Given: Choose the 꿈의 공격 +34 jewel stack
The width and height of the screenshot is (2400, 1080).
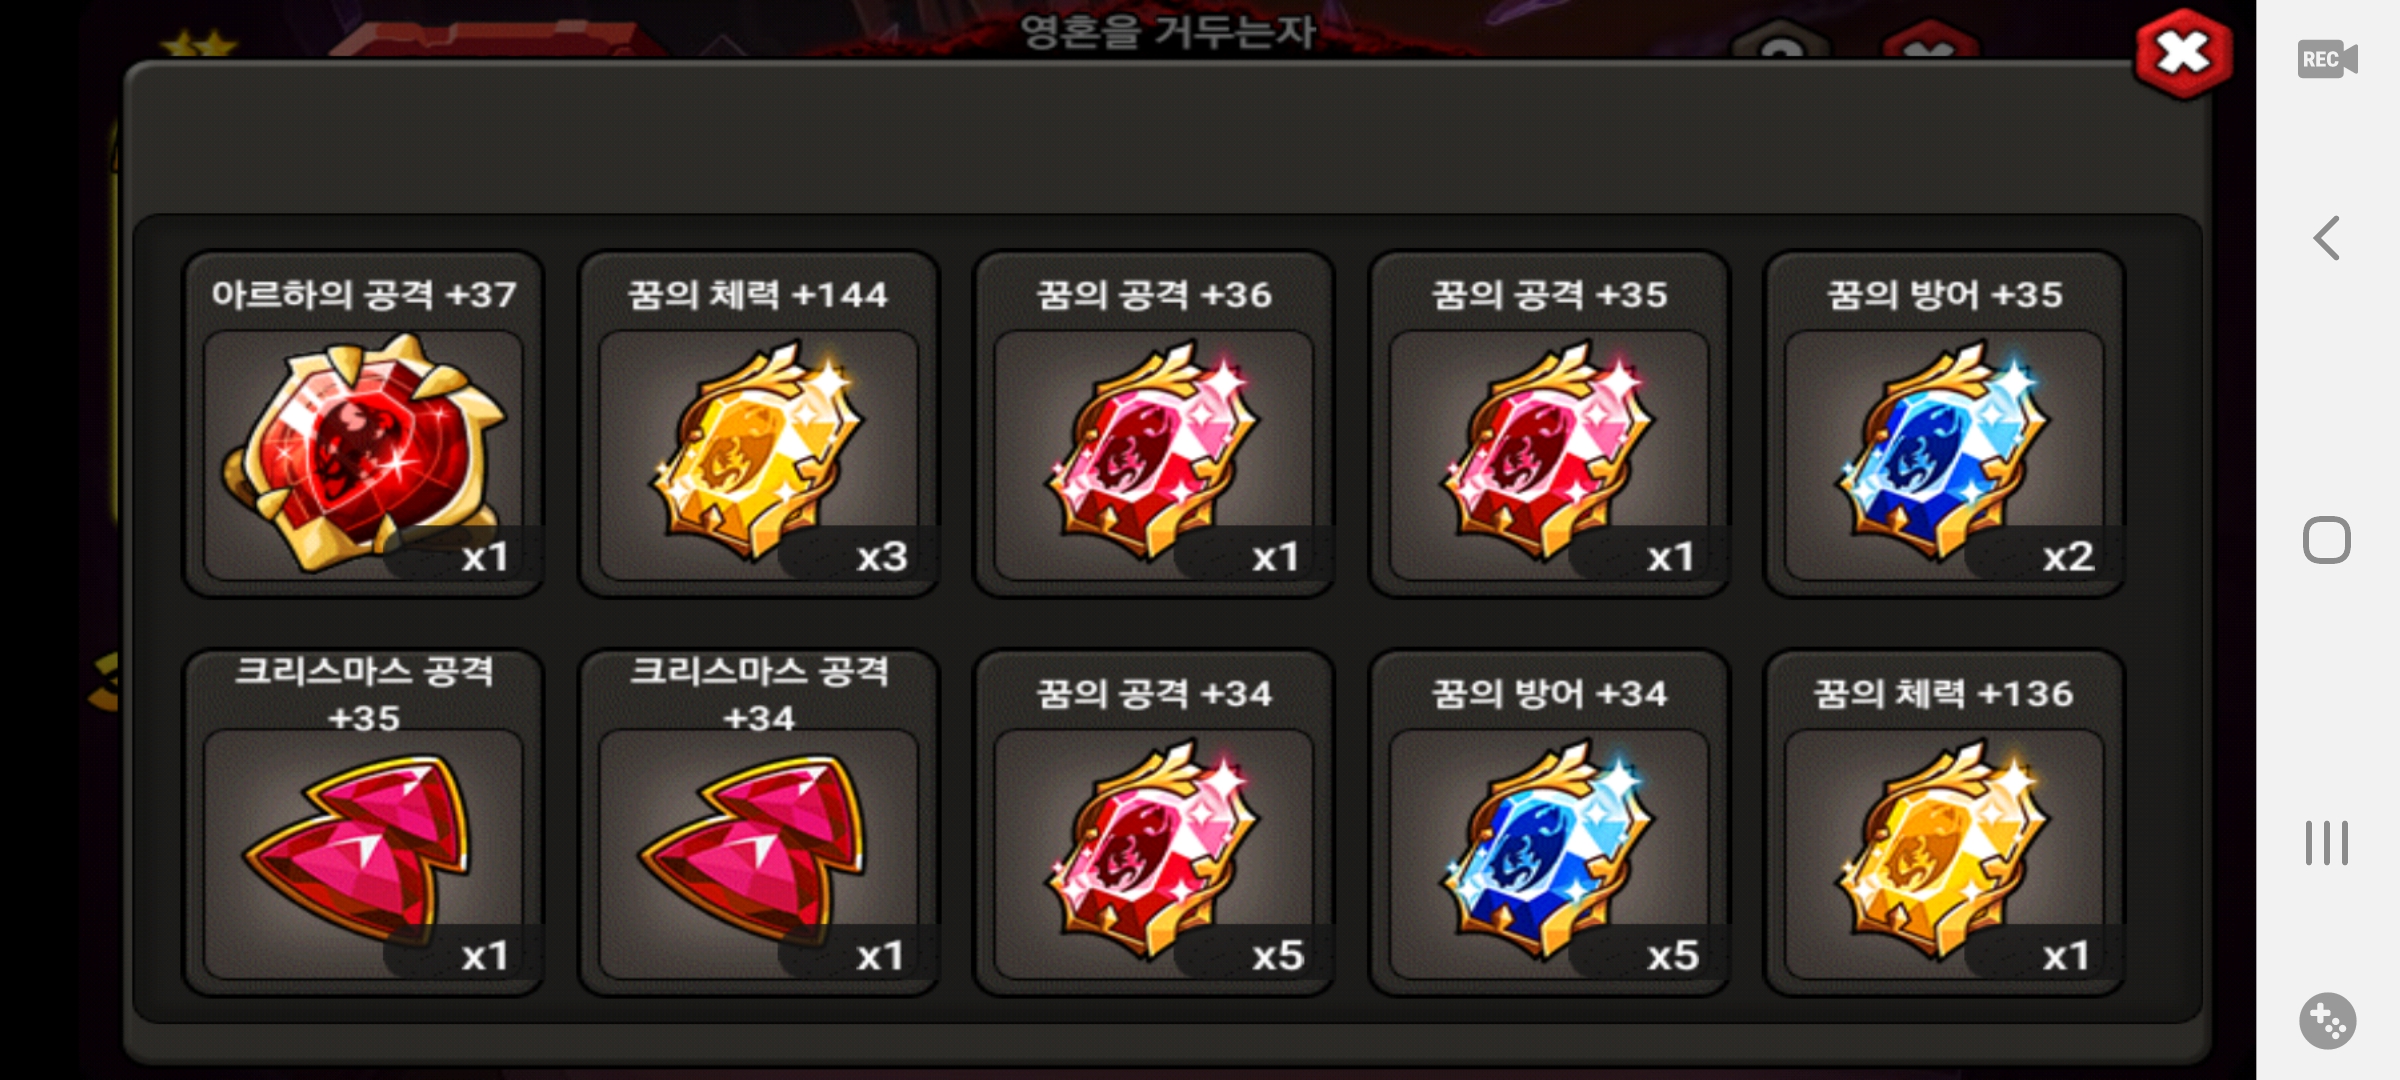Looking at the screenshot, I should coord(1153,854).
